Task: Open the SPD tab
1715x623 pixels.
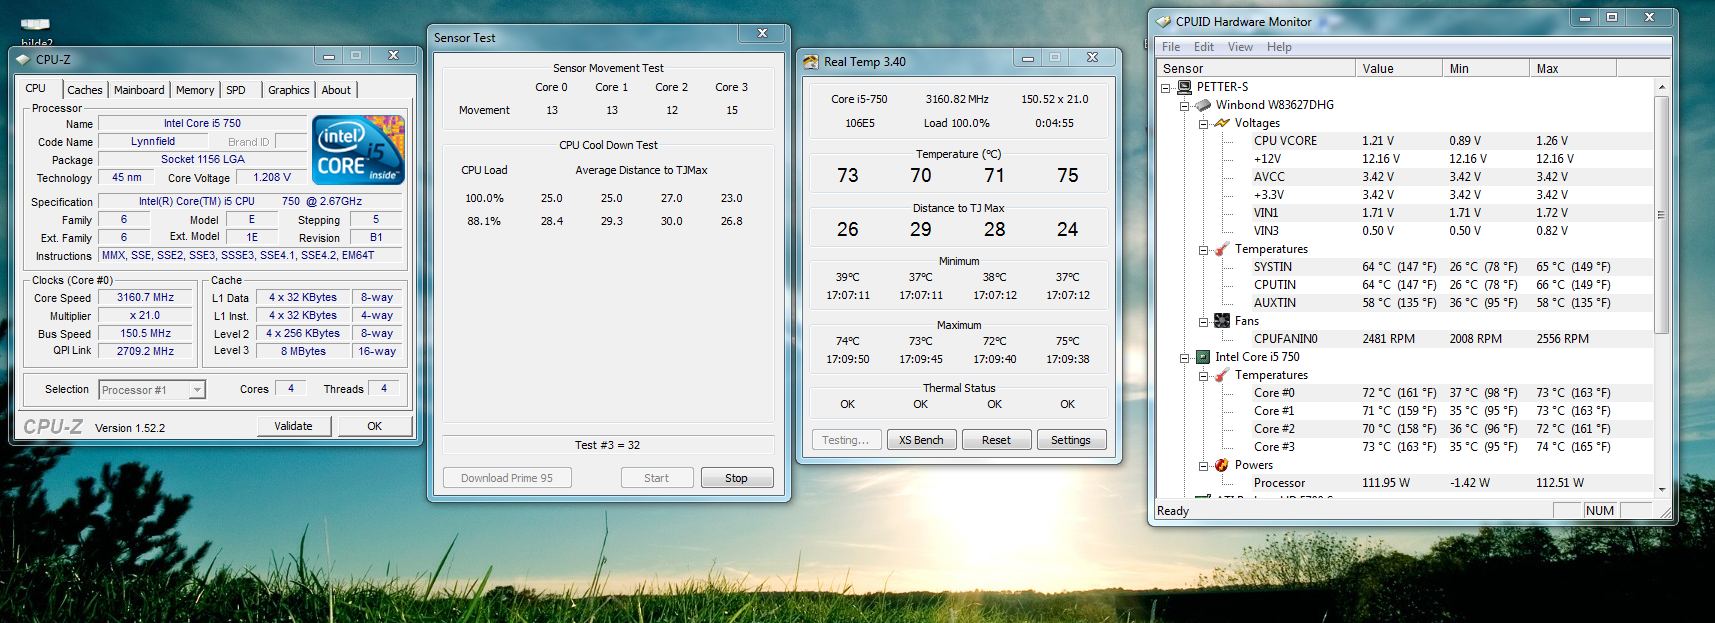Action: point(236,90)
